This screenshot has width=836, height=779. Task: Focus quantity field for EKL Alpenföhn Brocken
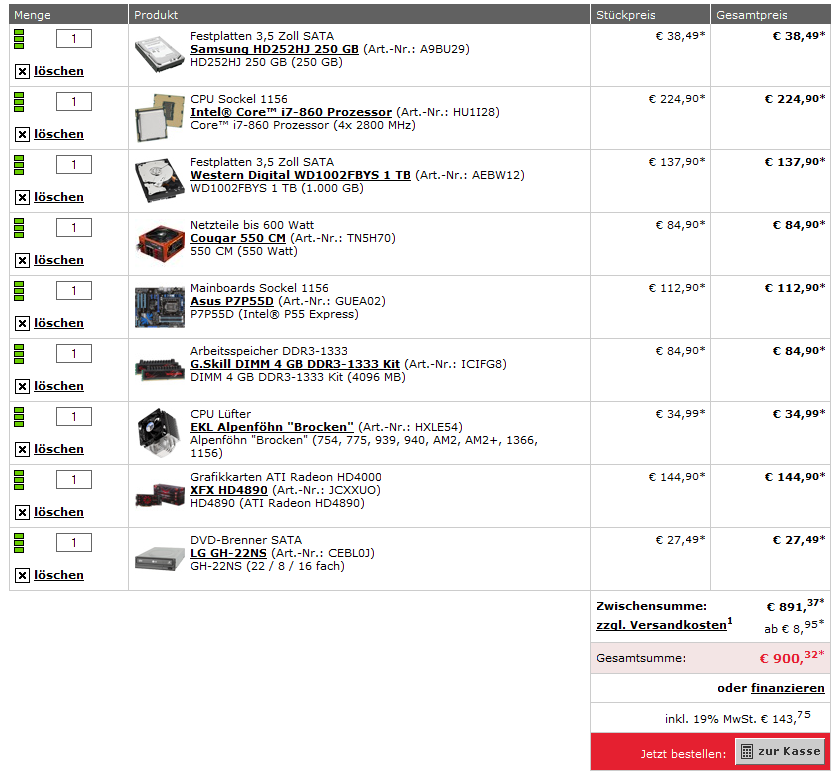pos(74,416)
